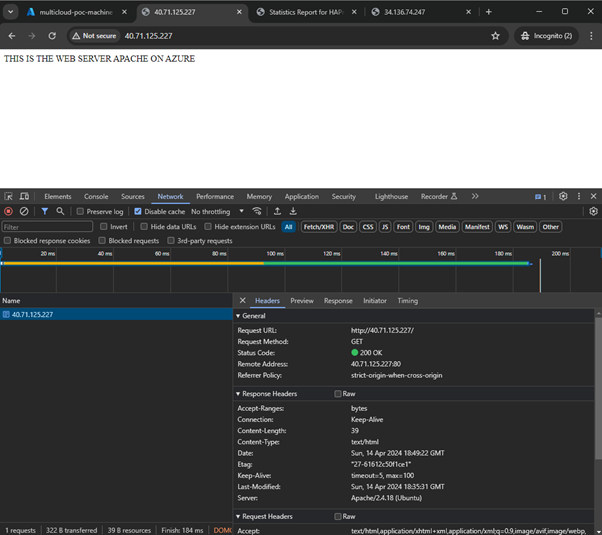602x535 pixels.
Task: Reload the page in browser toolbar
Action: tap(52, 36)
